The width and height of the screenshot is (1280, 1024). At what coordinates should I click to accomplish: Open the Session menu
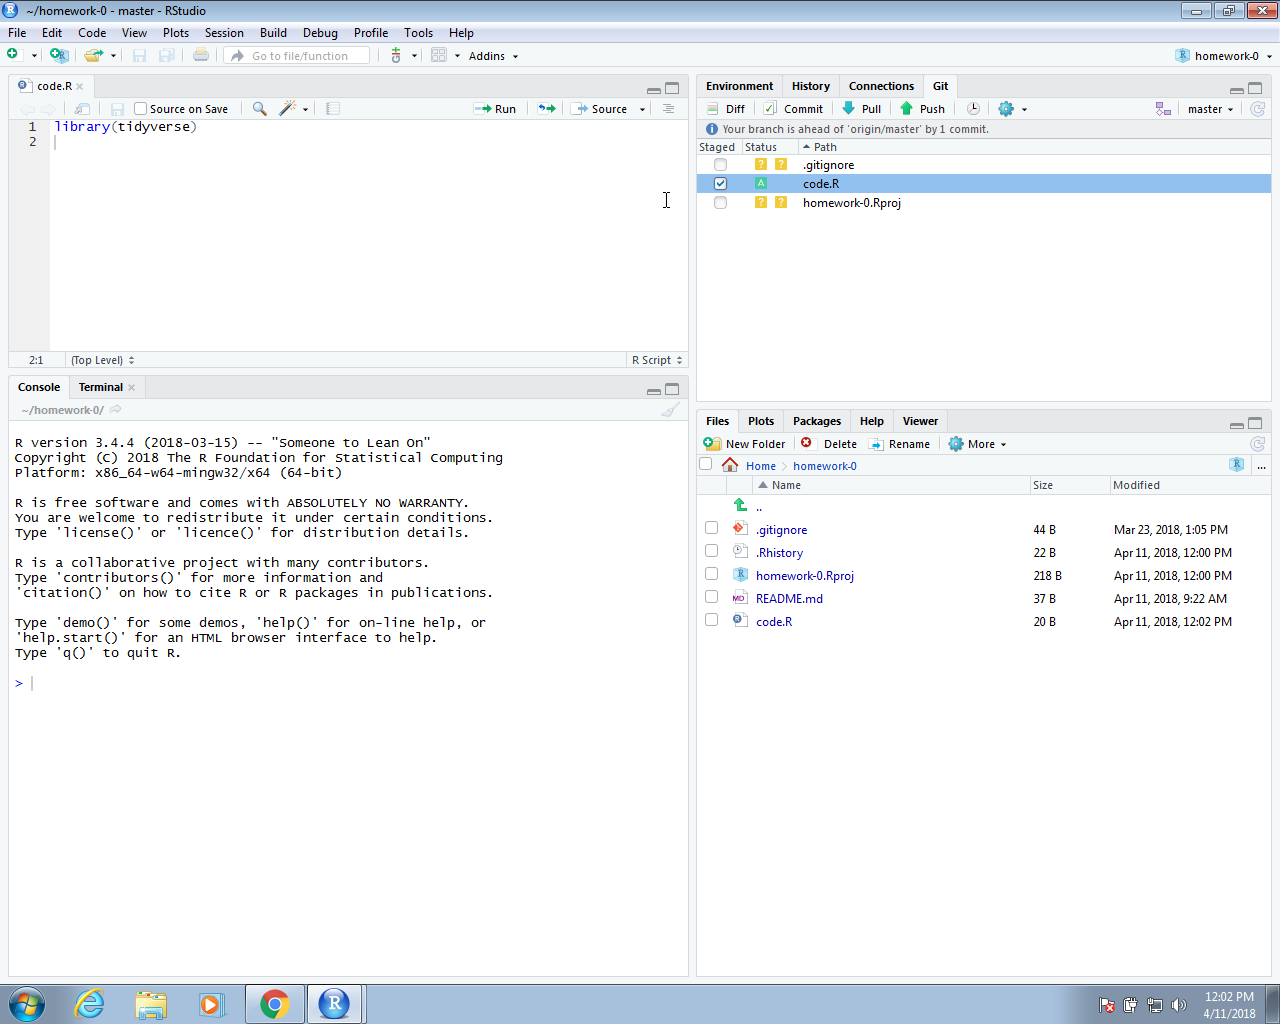(224, 33)
